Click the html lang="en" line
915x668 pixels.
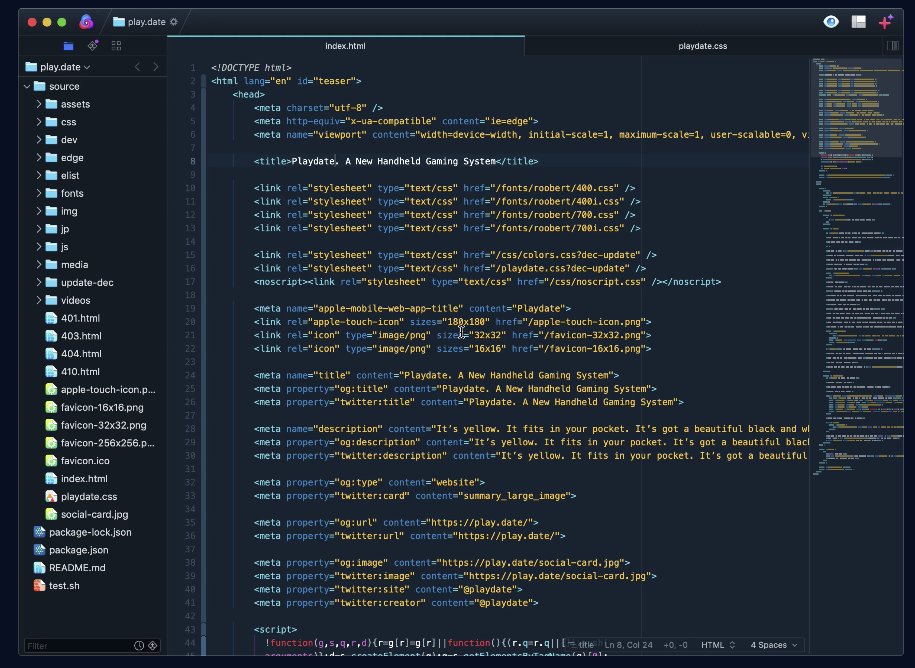286,81
